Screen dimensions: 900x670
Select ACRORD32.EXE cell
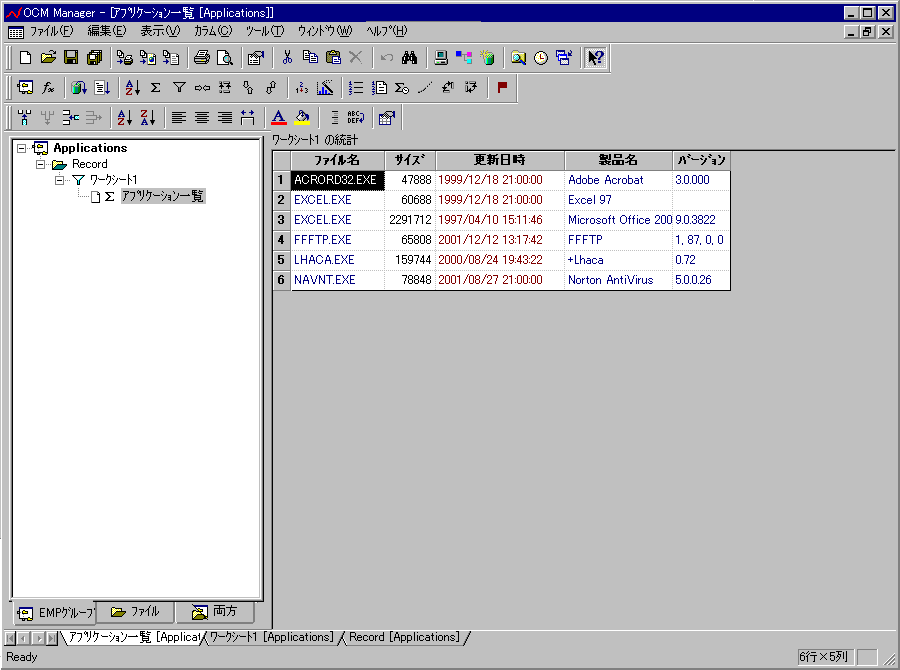338,180
